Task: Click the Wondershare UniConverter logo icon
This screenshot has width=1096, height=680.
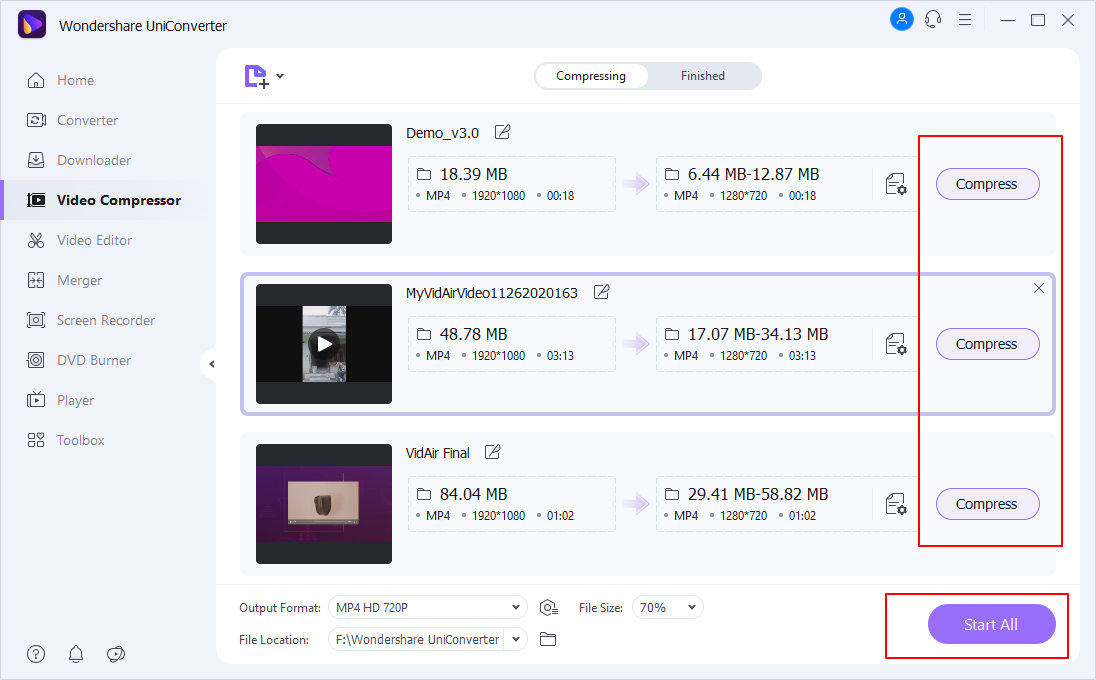Action: [31, 24]
